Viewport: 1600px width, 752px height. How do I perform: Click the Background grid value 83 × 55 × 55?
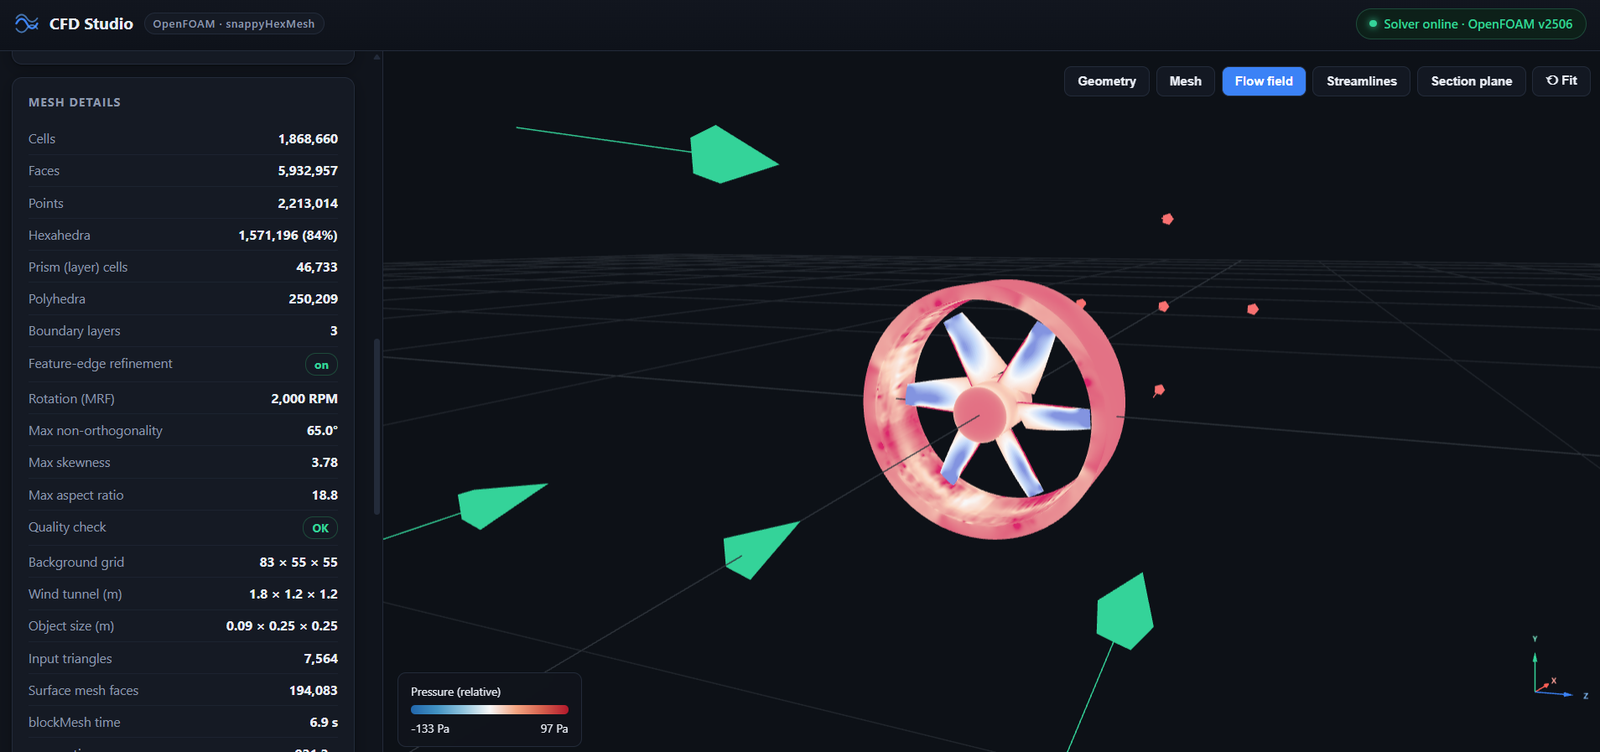pyautogui.click(x=299, y=562)
